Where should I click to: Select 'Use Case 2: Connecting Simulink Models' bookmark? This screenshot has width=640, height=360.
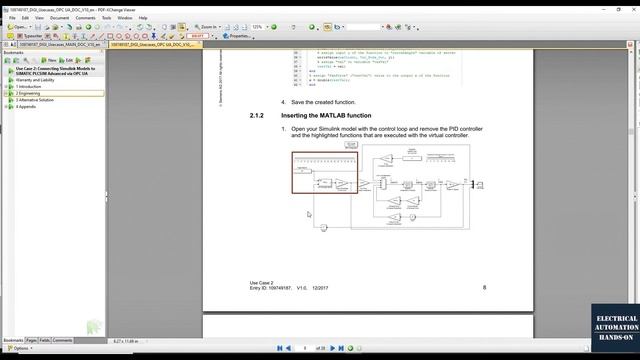point(56,71)
